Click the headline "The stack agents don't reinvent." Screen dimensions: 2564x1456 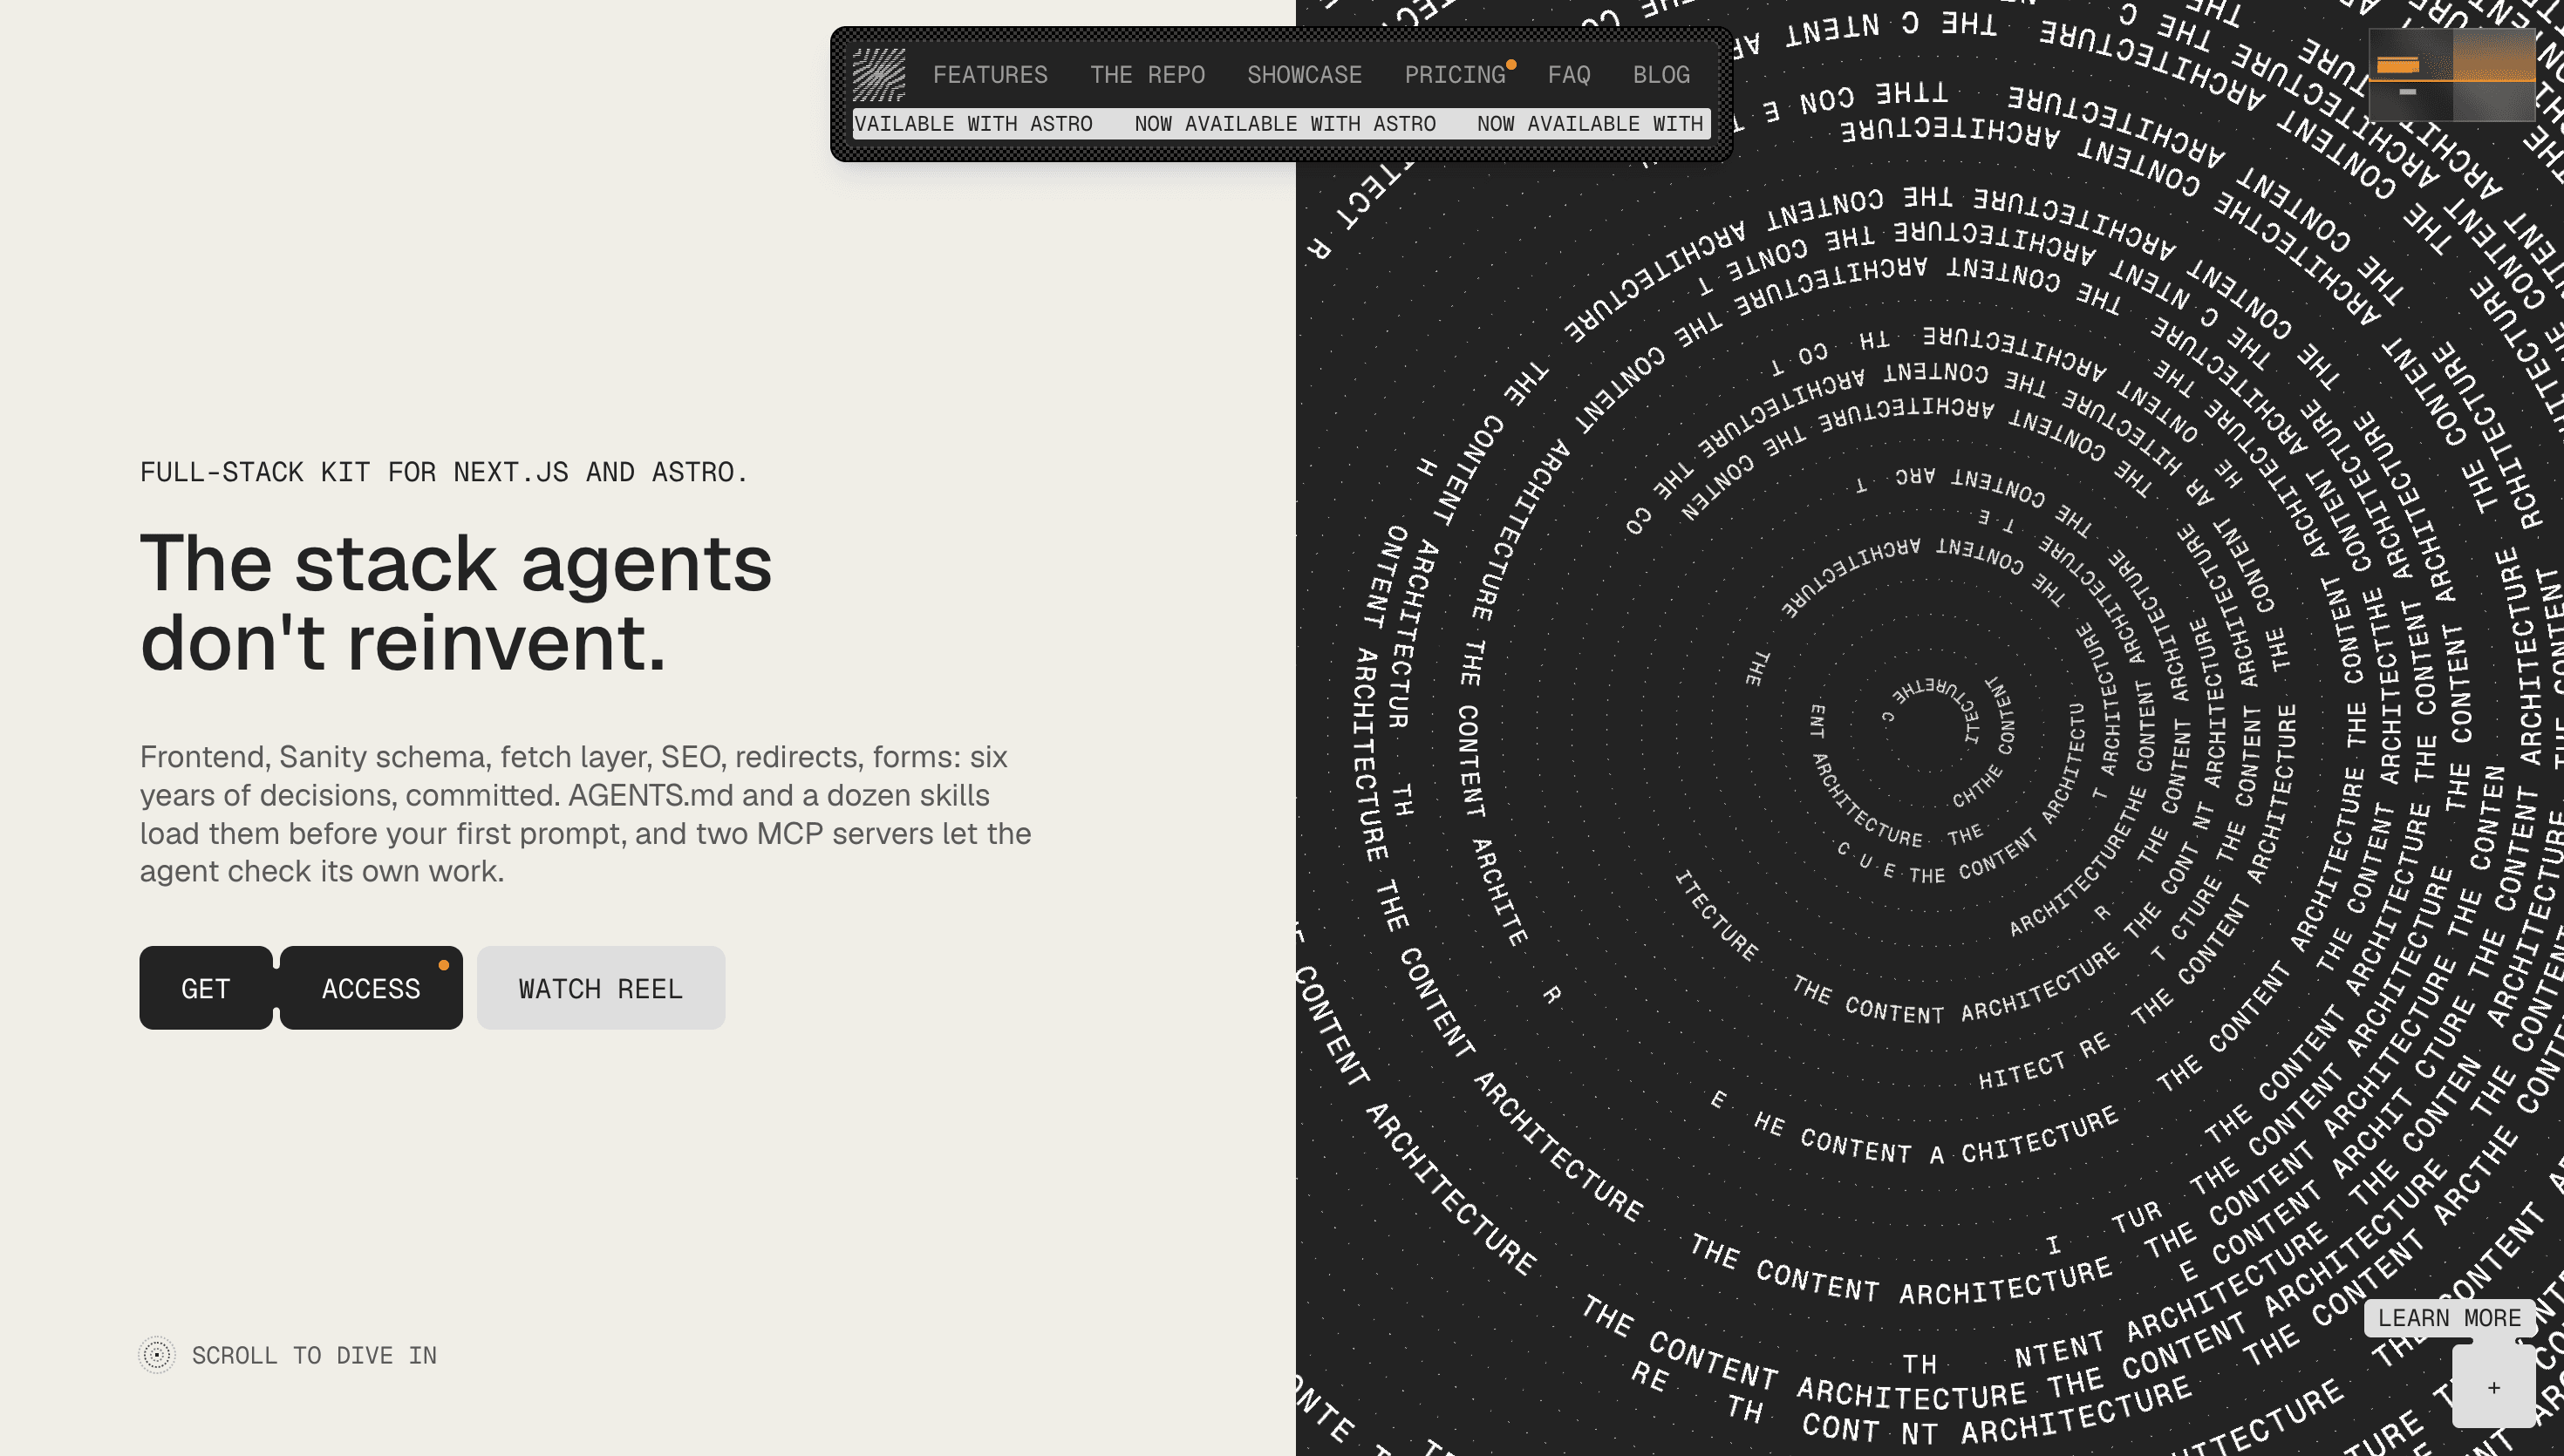pos(456,603)
